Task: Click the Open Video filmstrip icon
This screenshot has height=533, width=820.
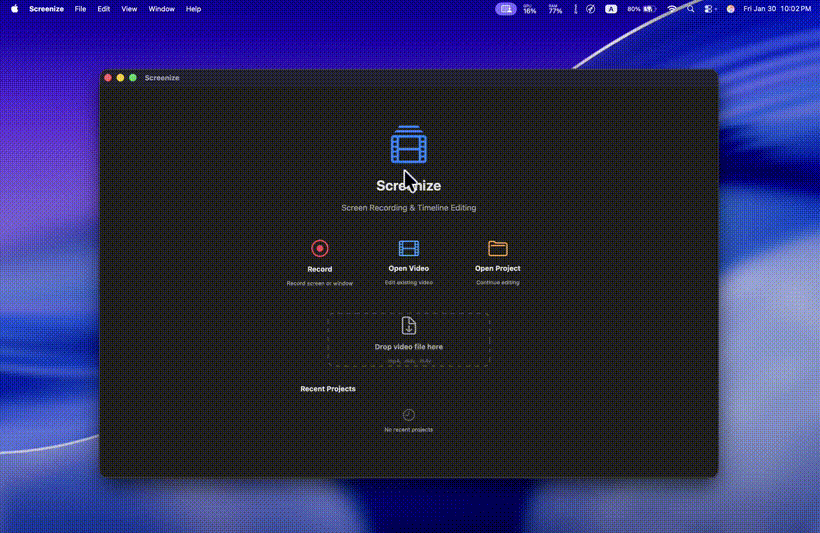Action: click(409, 249)
